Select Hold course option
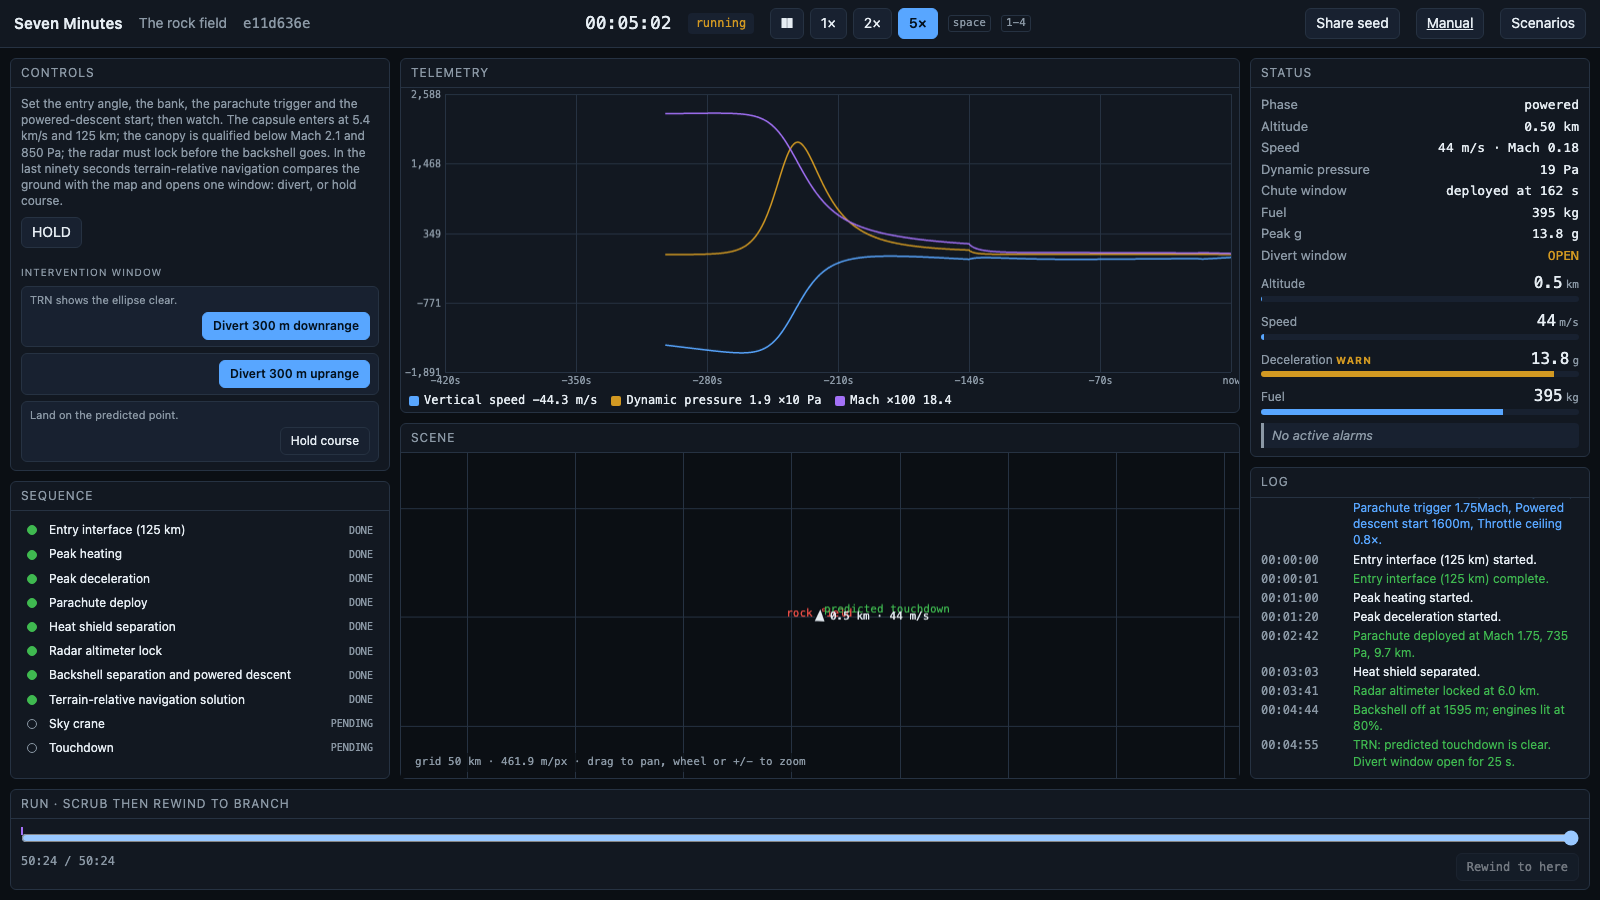 pyautogui.click(x=325, y=441)
